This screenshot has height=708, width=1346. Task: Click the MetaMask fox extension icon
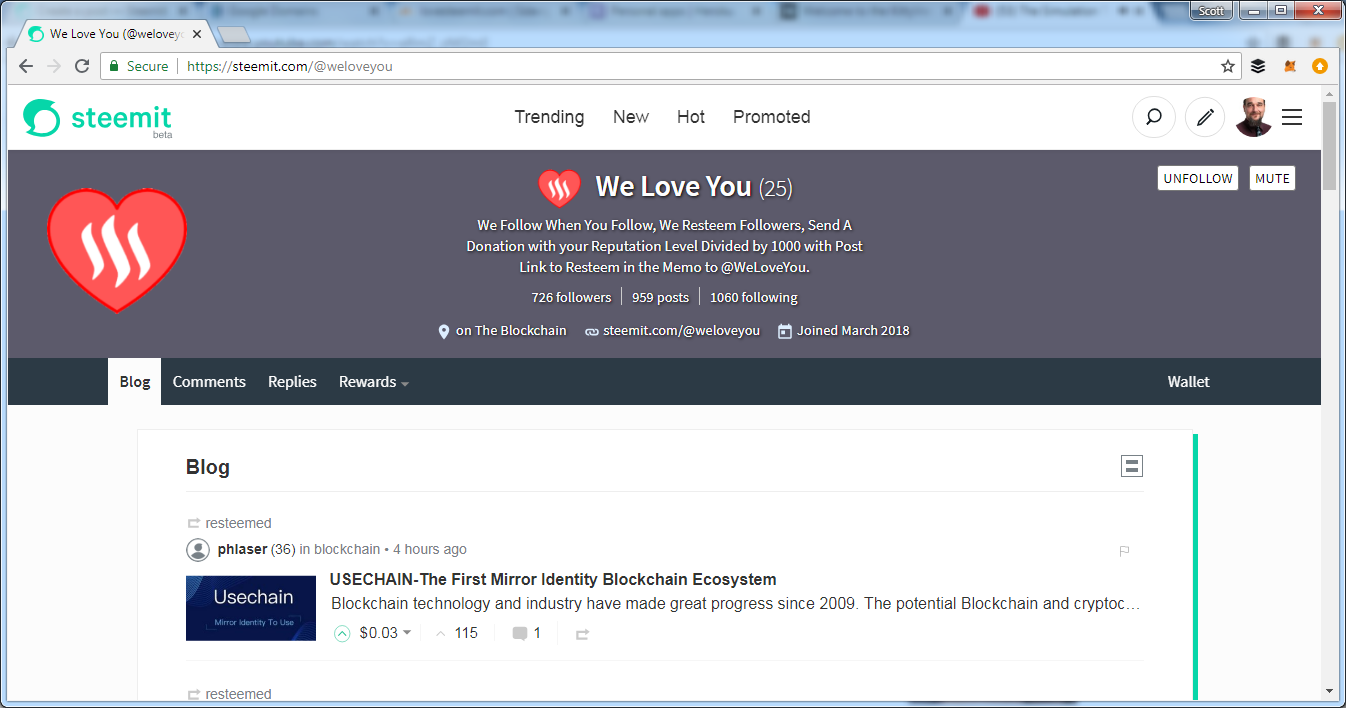tap(1290, 66)
